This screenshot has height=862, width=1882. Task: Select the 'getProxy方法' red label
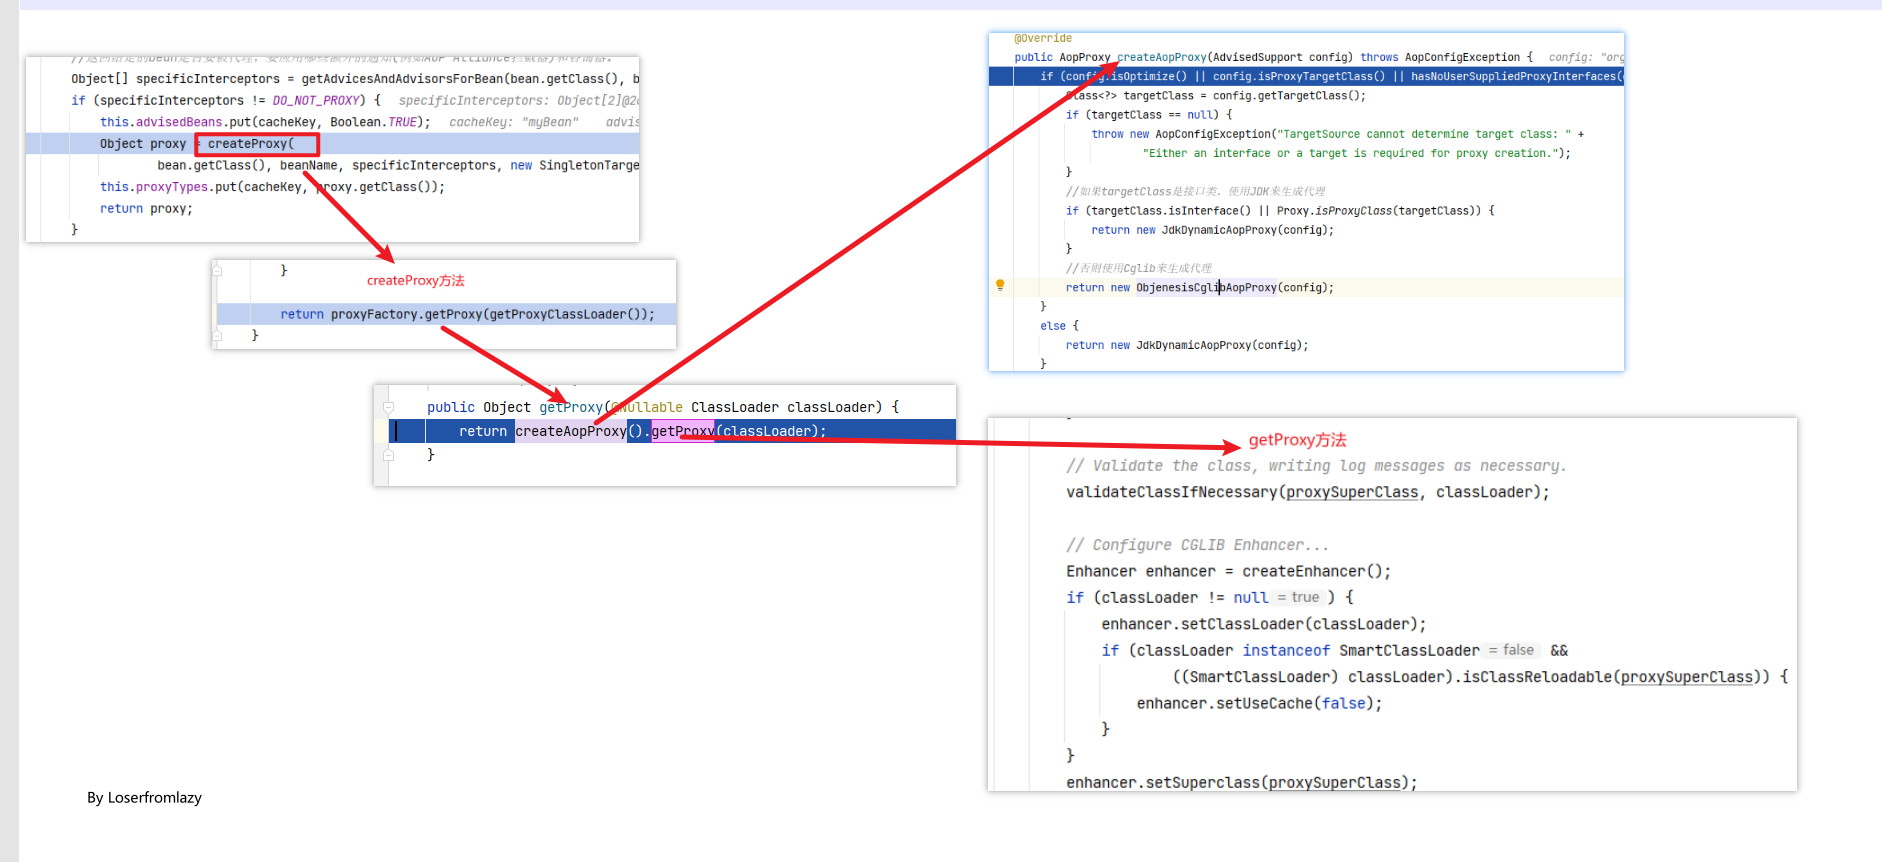click(x=1298, y=440)
